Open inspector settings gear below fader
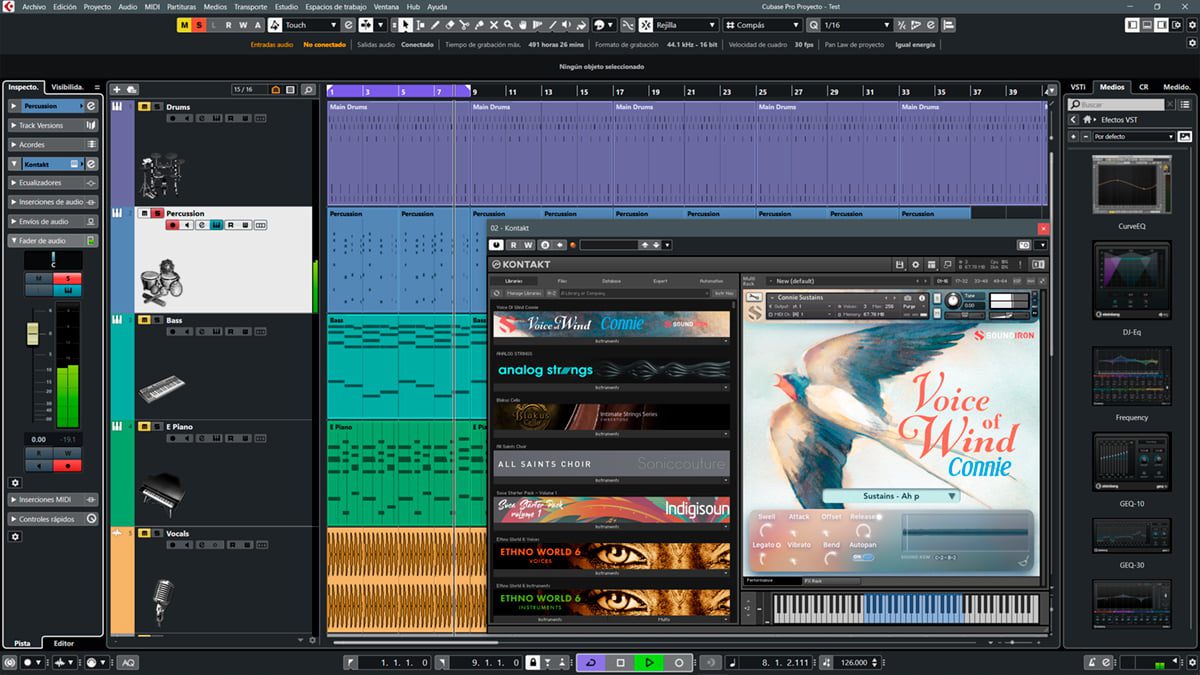Screen dimensions: 1200x675 coord(15,482)
